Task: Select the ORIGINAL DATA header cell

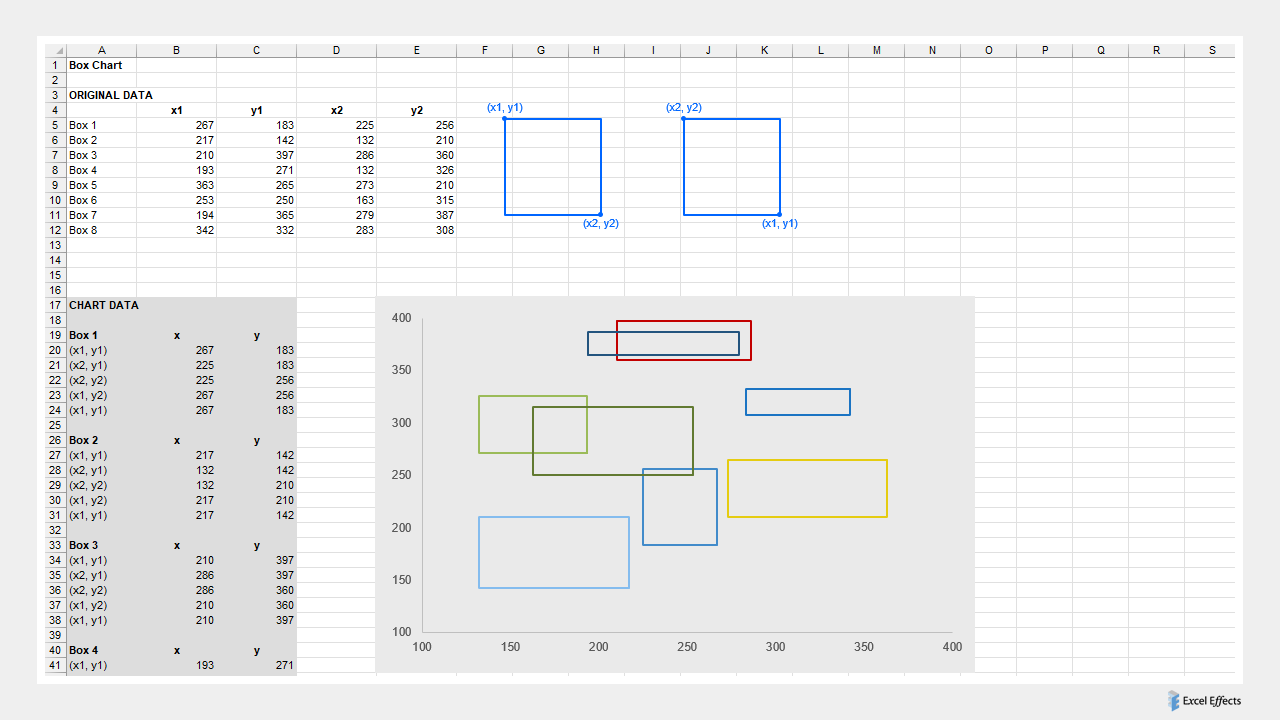Action: tap(99, 95)
